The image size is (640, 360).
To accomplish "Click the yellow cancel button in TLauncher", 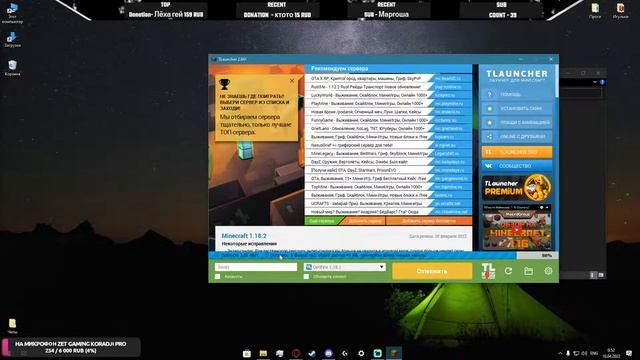I will pyautogui.click(x=432, y=271).
